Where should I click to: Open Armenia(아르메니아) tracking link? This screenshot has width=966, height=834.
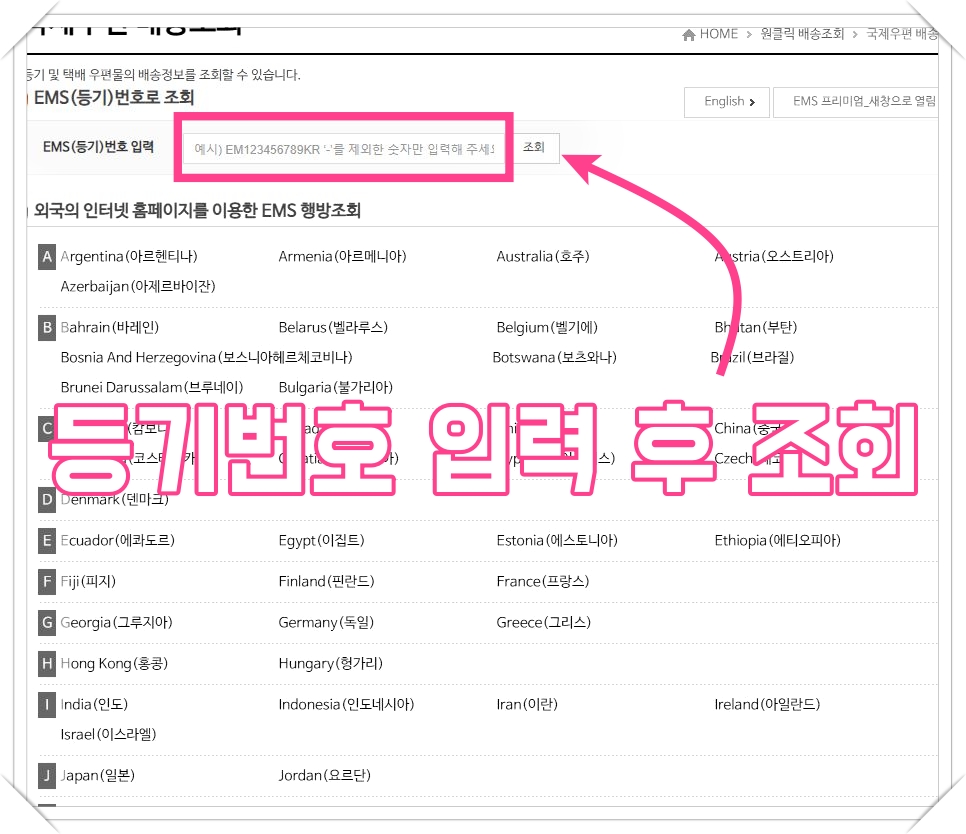pos(343,257)
